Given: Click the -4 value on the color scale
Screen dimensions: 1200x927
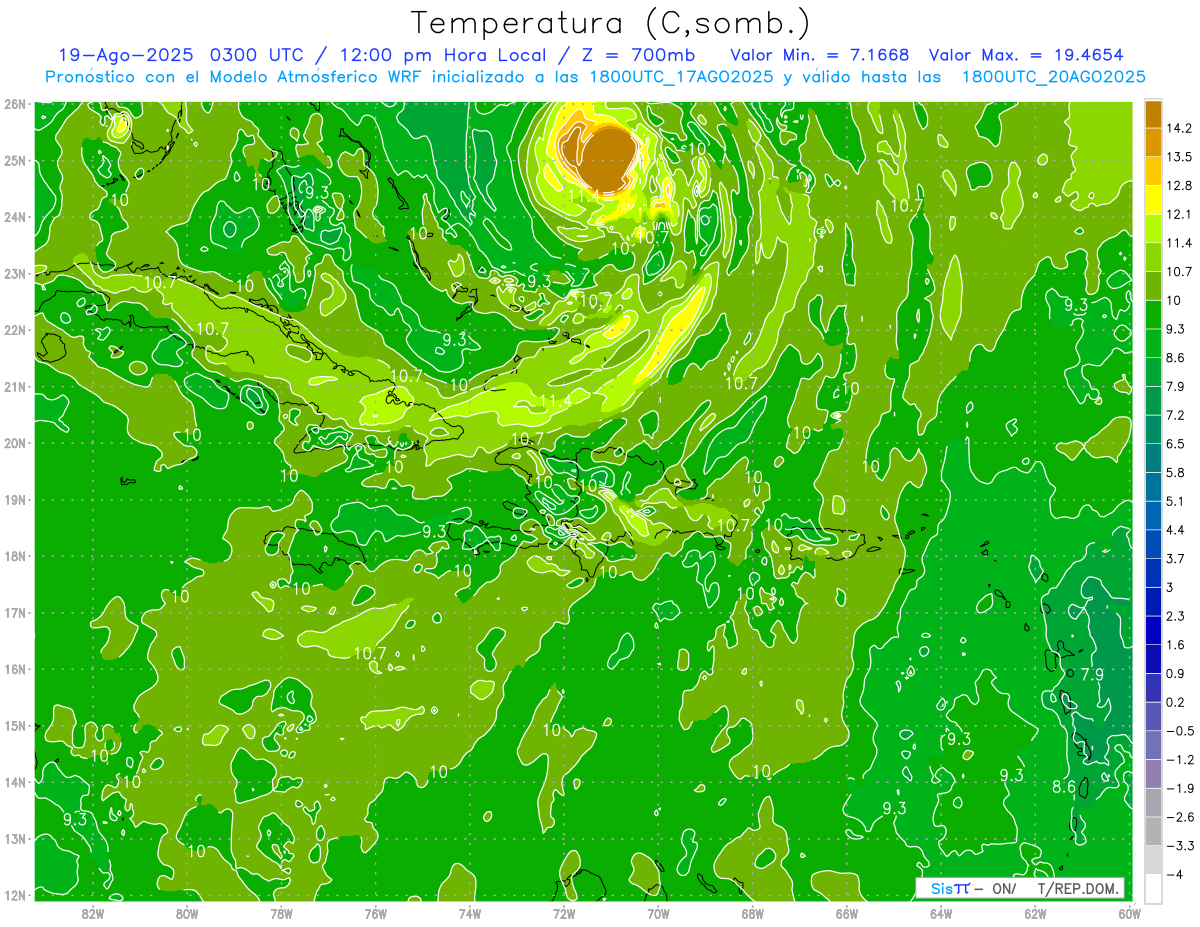Looking at the screenshot, I should pos(1176,874).
